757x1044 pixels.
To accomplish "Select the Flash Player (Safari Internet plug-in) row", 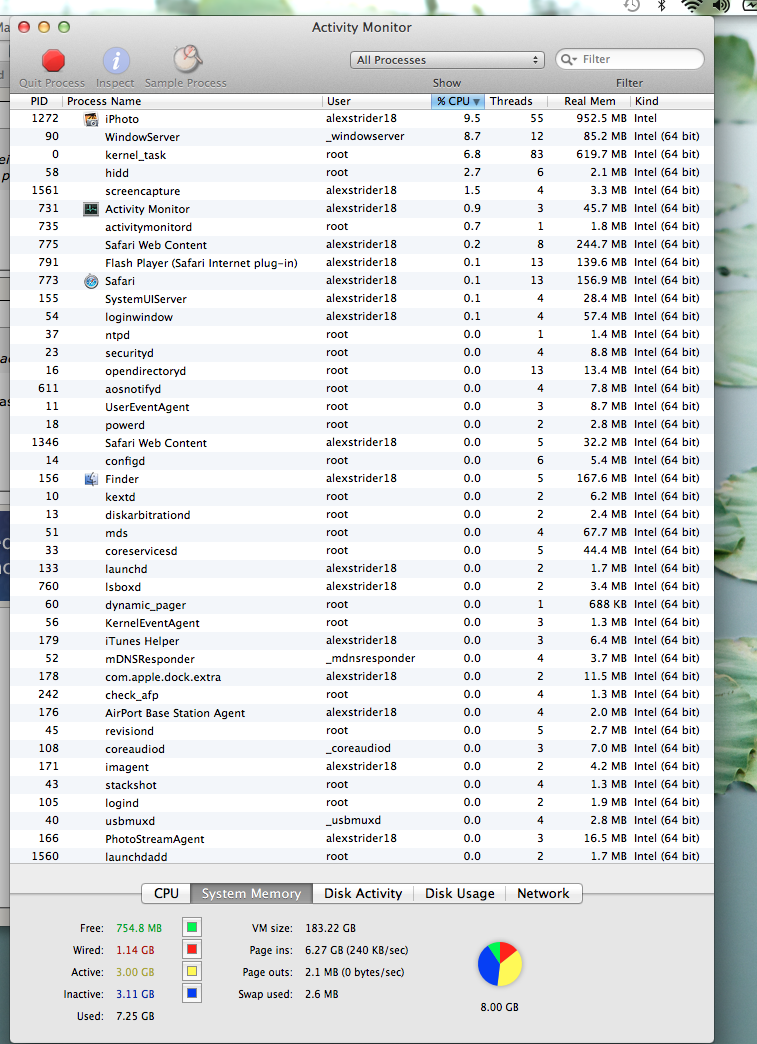I will pyautogui.click(x=362, y=262).
